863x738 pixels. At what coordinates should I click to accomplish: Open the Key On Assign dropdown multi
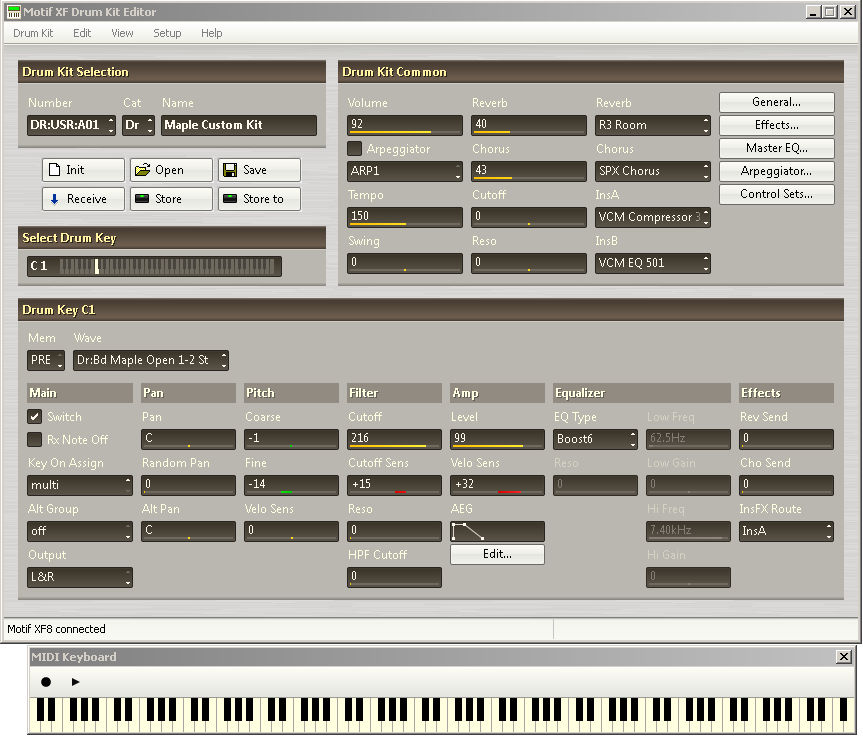click(80, 485)
